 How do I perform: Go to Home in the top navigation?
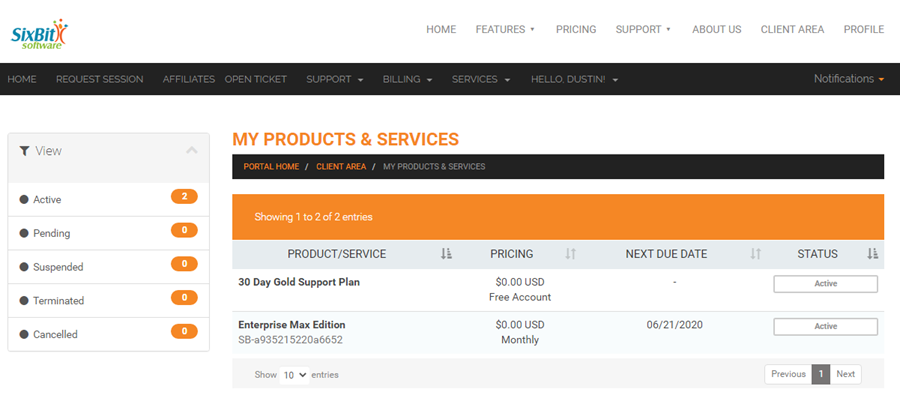[441, 29]
